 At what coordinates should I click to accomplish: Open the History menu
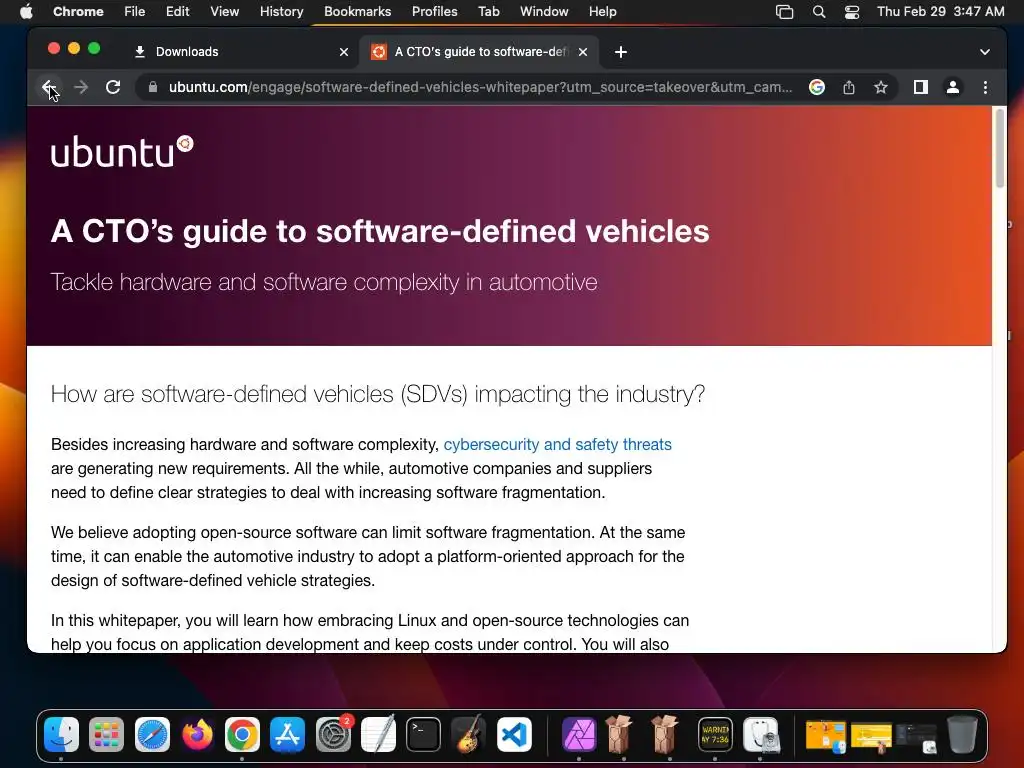(281, 12)
